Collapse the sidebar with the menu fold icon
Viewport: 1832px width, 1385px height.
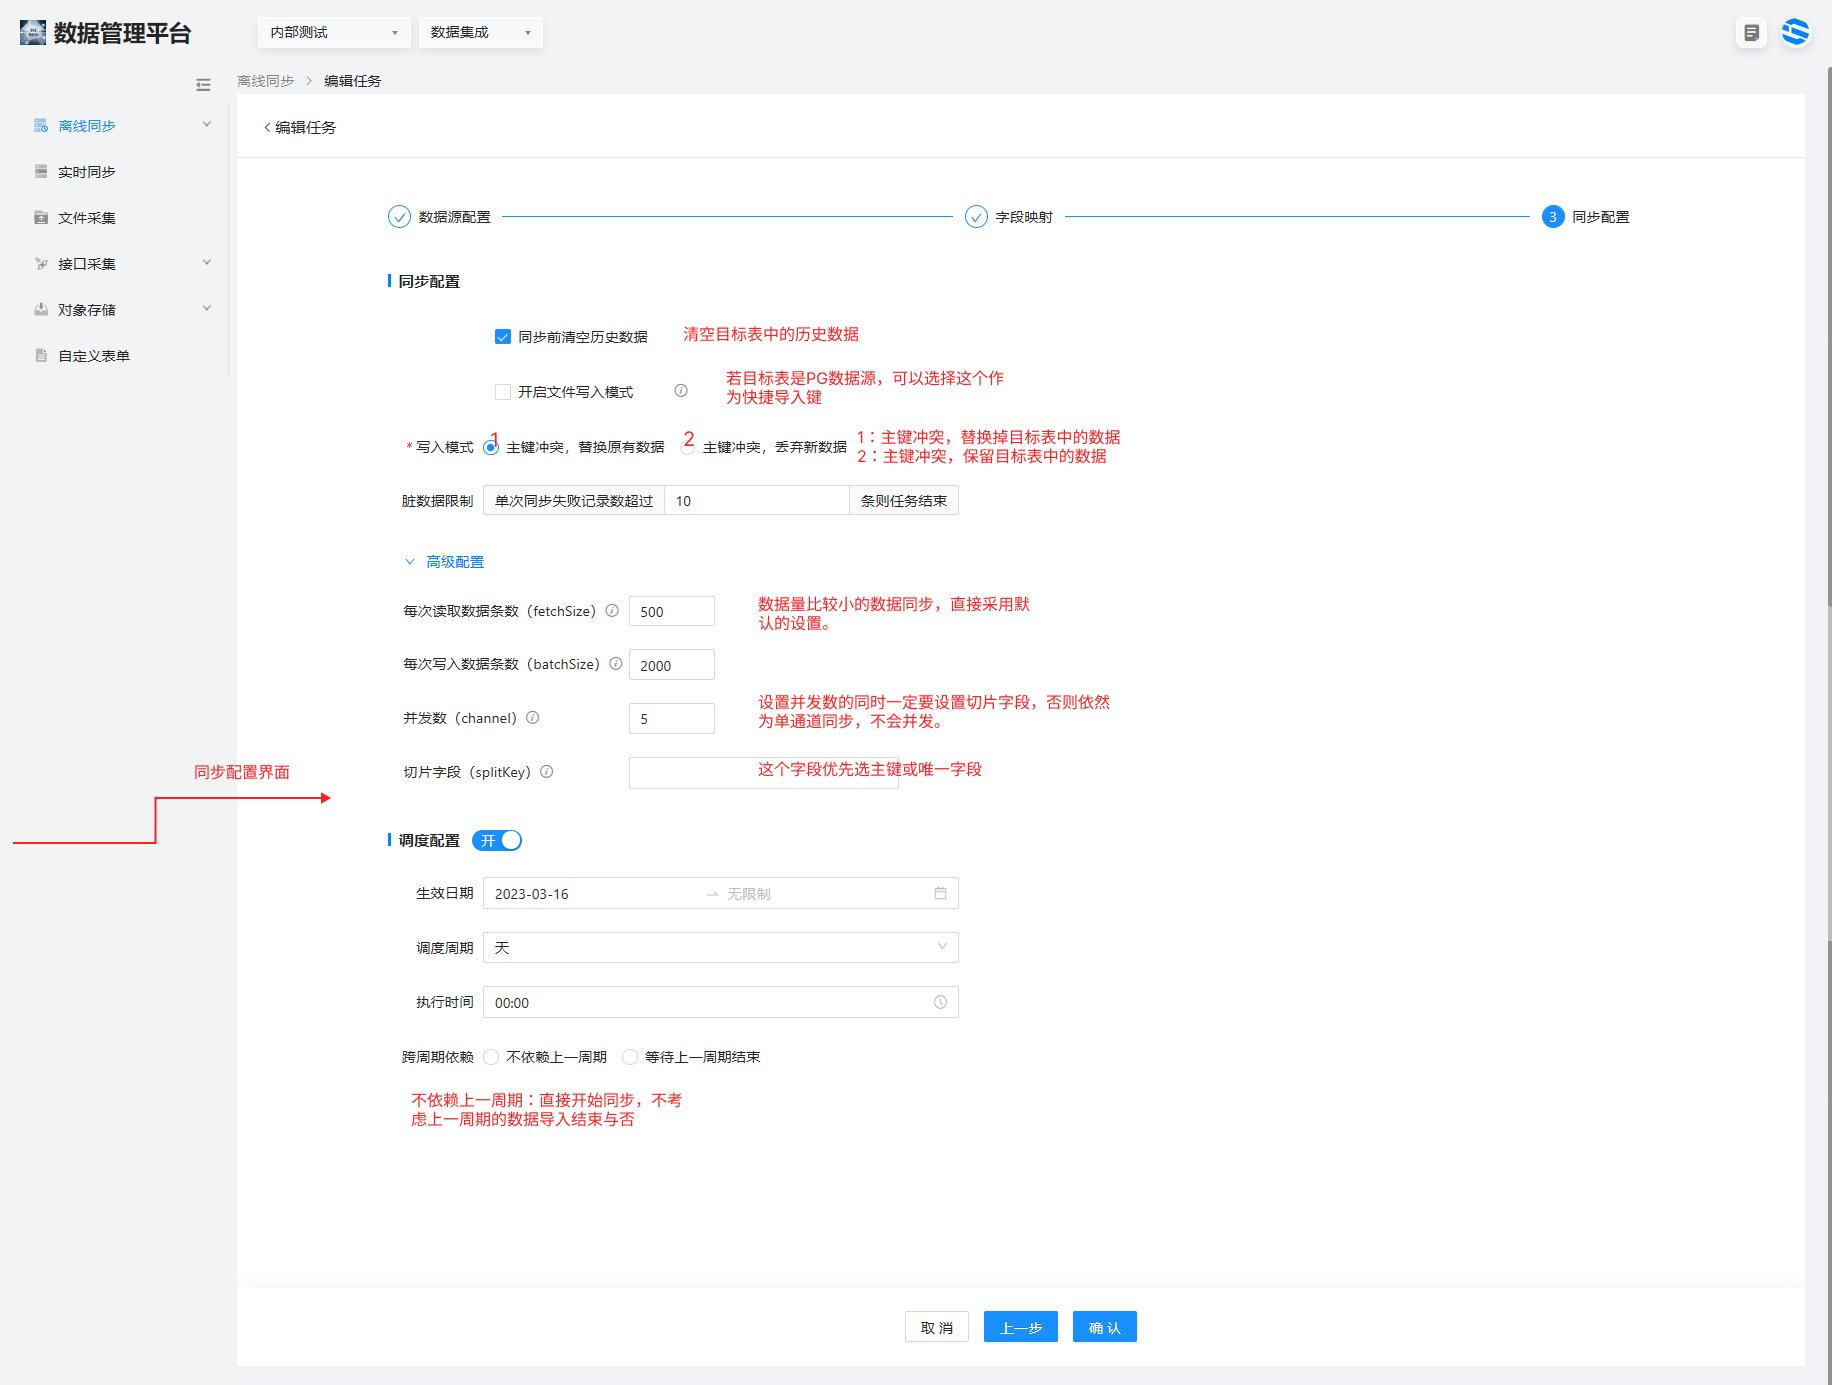(203, 85)
